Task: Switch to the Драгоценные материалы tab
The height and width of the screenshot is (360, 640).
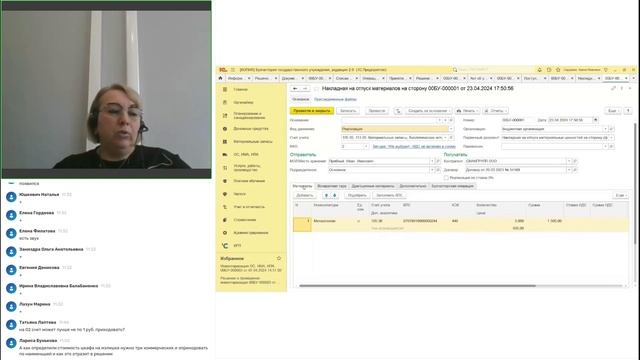Action: (373, 186)
